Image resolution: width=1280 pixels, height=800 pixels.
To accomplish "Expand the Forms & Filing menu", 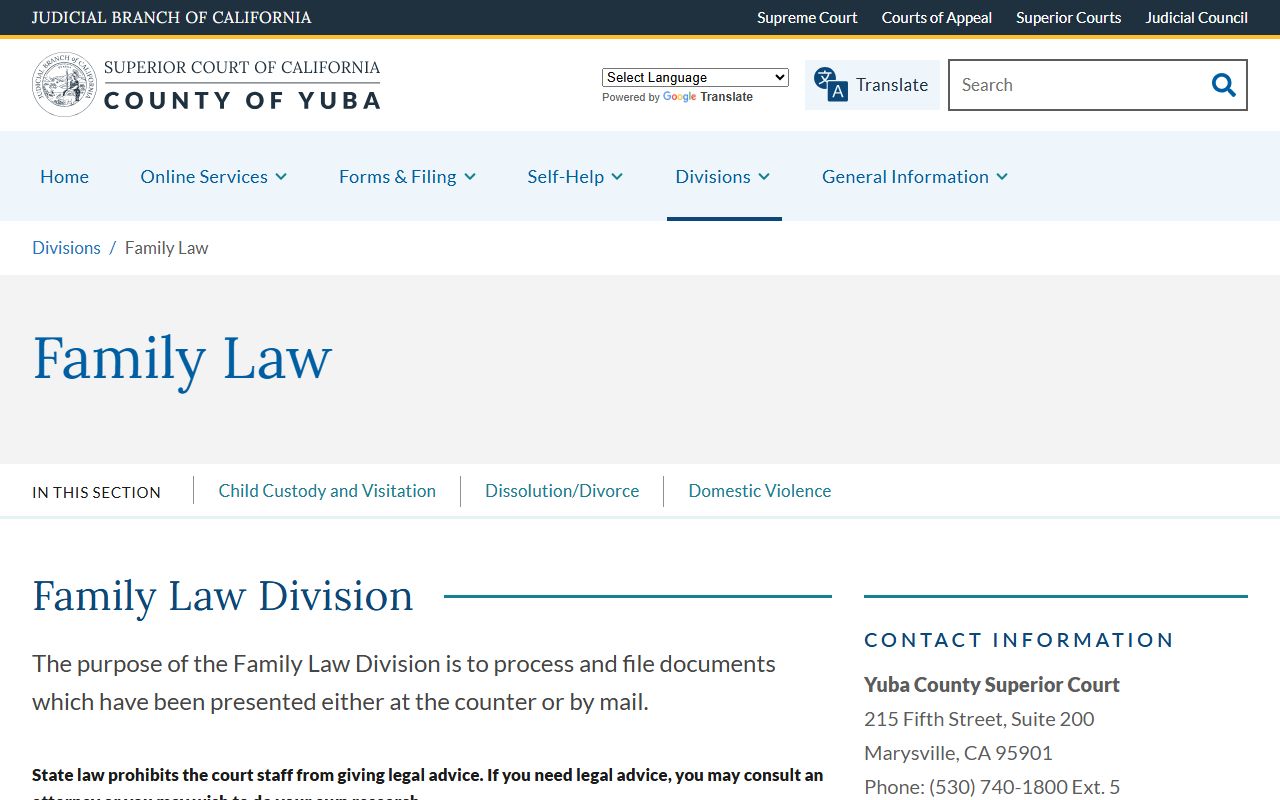I will (x=407, y=176).
